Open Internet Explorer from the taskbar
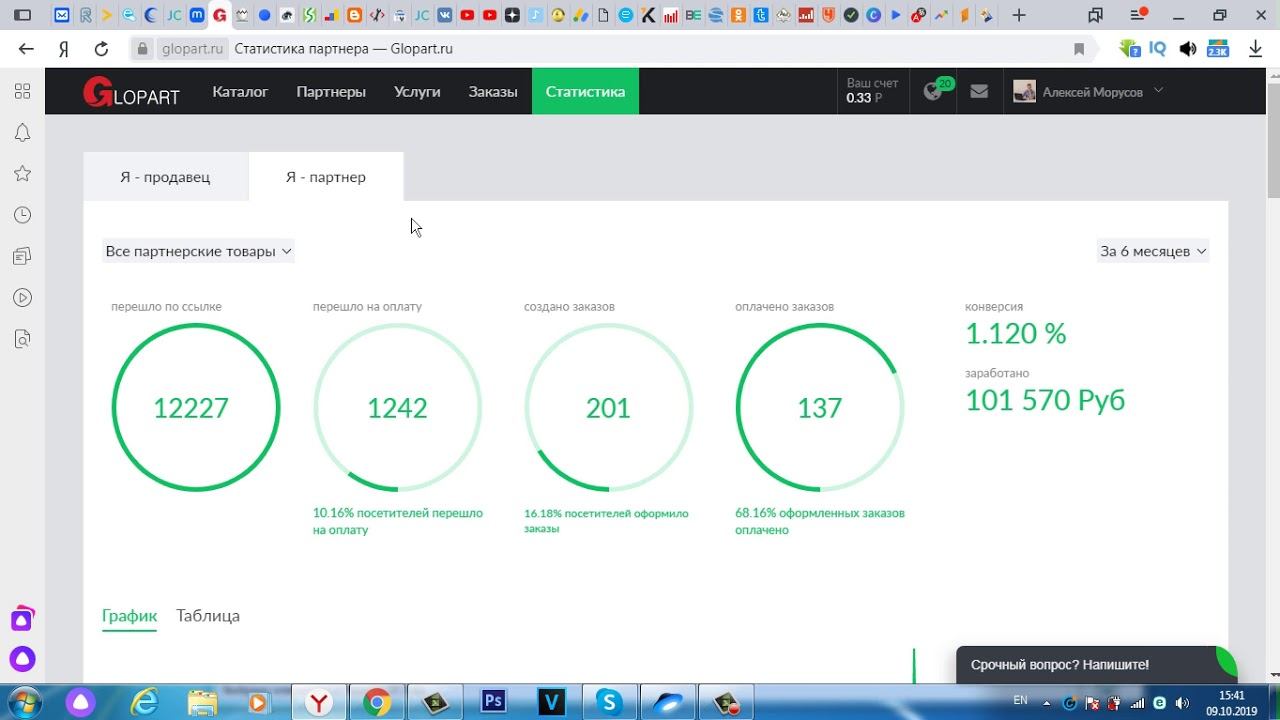This screenshot has height=720, width=1280. (145, 702)
